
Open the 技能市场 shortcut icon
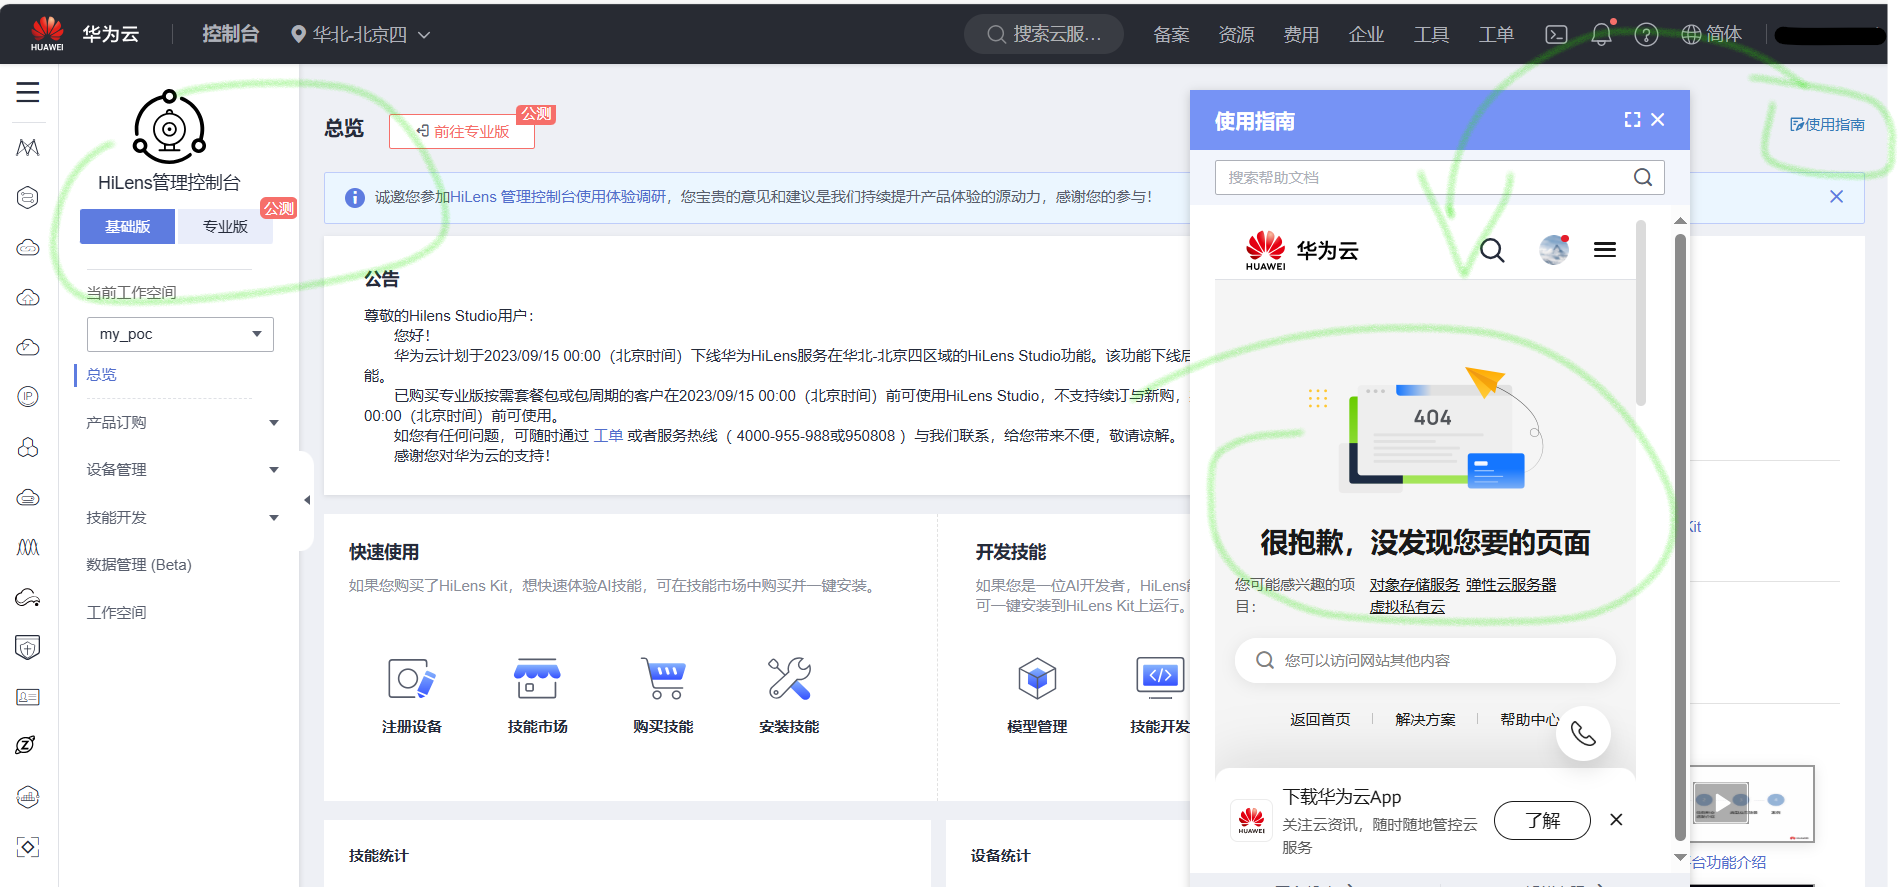537,679
